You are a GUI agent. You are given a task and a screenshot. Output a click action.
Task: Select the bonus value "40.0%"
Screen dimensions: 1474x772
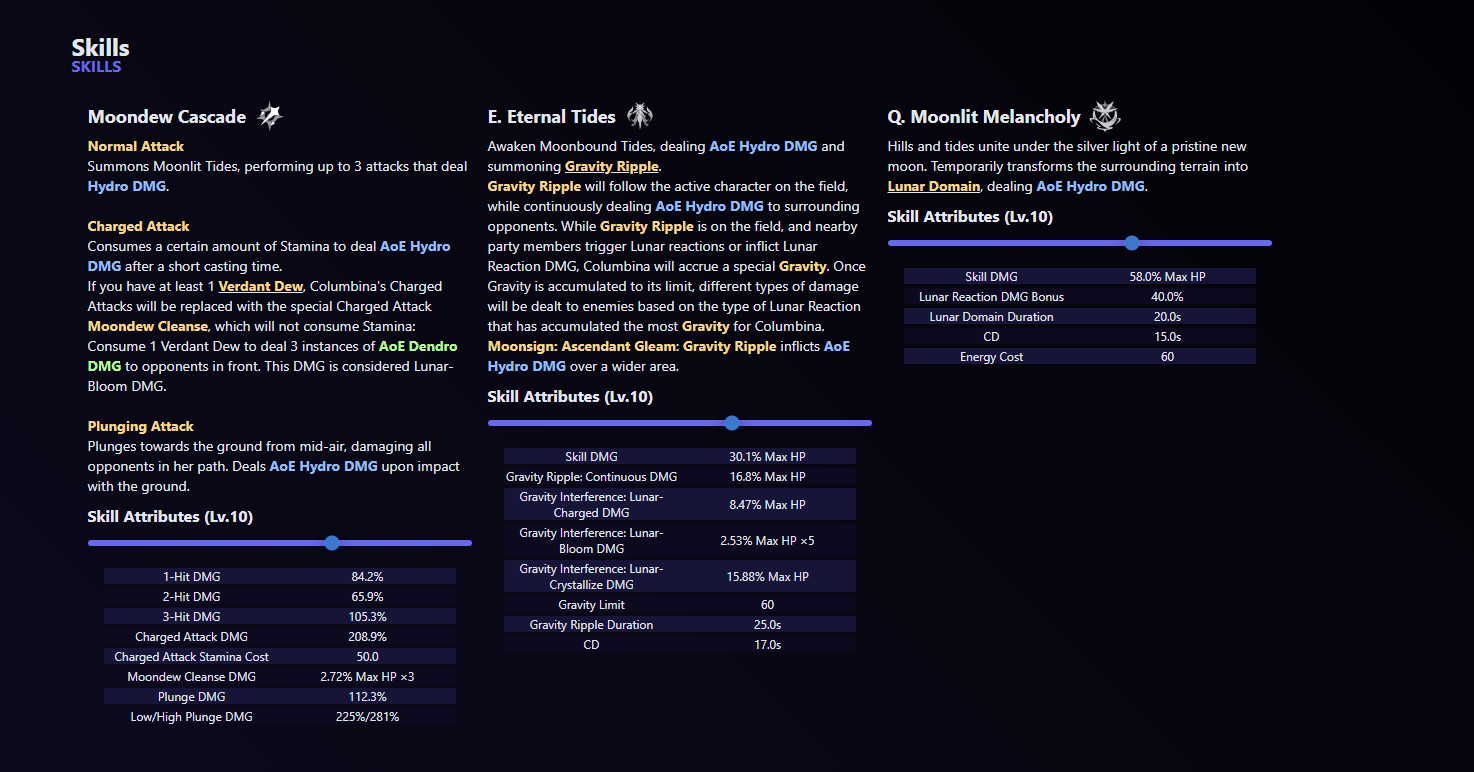[x=1168, y=297]
